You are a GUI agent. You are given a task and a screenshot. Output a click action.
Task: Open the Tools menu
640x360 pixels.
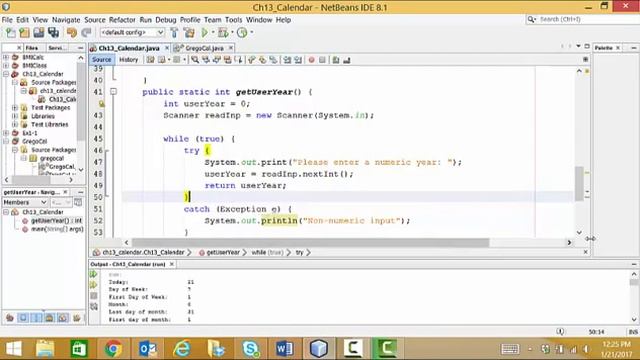pos(233,20)
